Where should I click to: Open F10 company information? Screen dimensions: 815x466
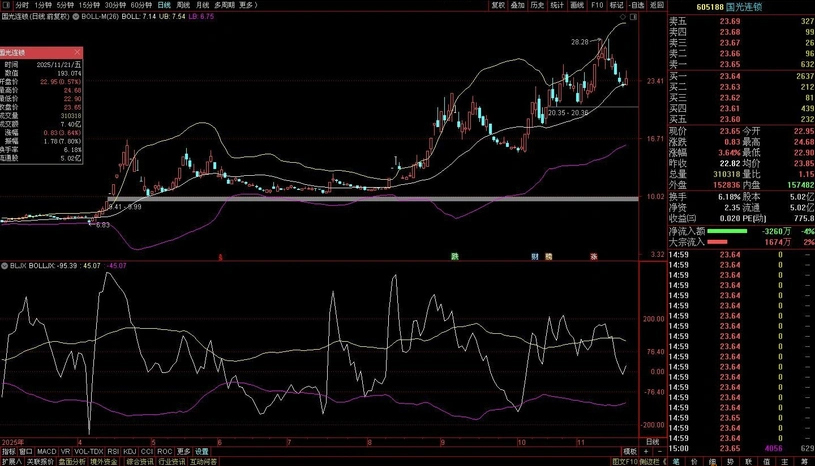[597, 5]
